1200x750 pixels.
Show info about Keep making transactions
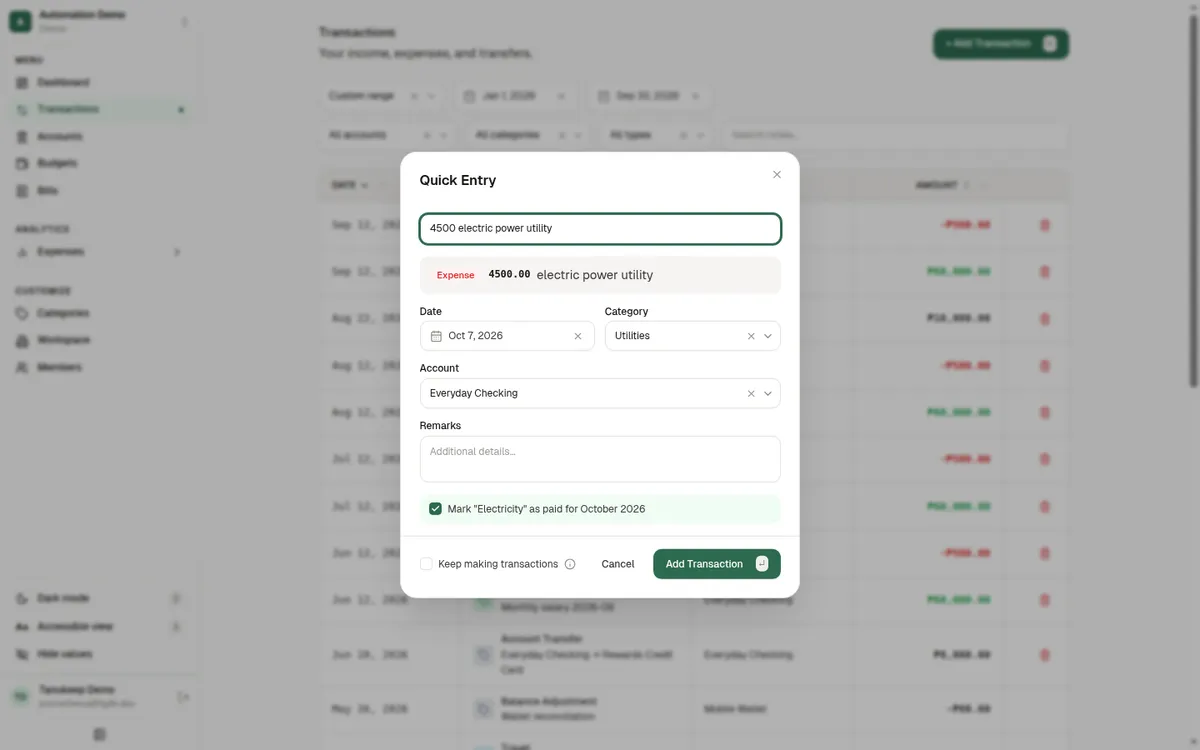(570, 564)
